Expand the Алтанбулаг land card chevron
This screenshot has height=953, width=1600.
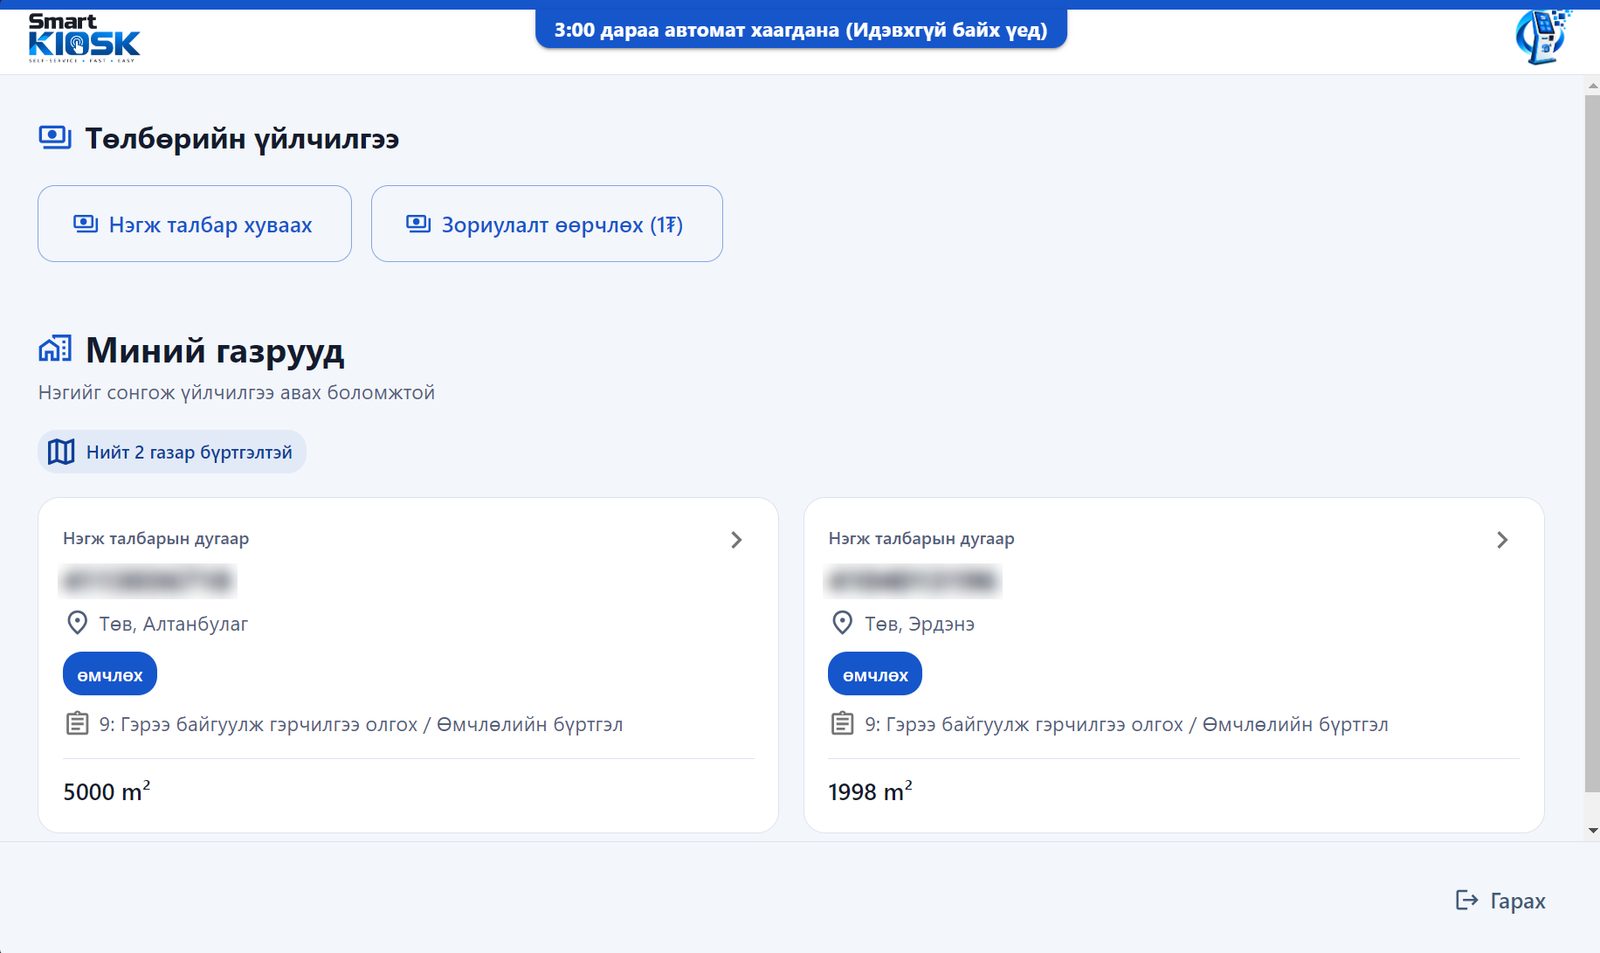736,540
